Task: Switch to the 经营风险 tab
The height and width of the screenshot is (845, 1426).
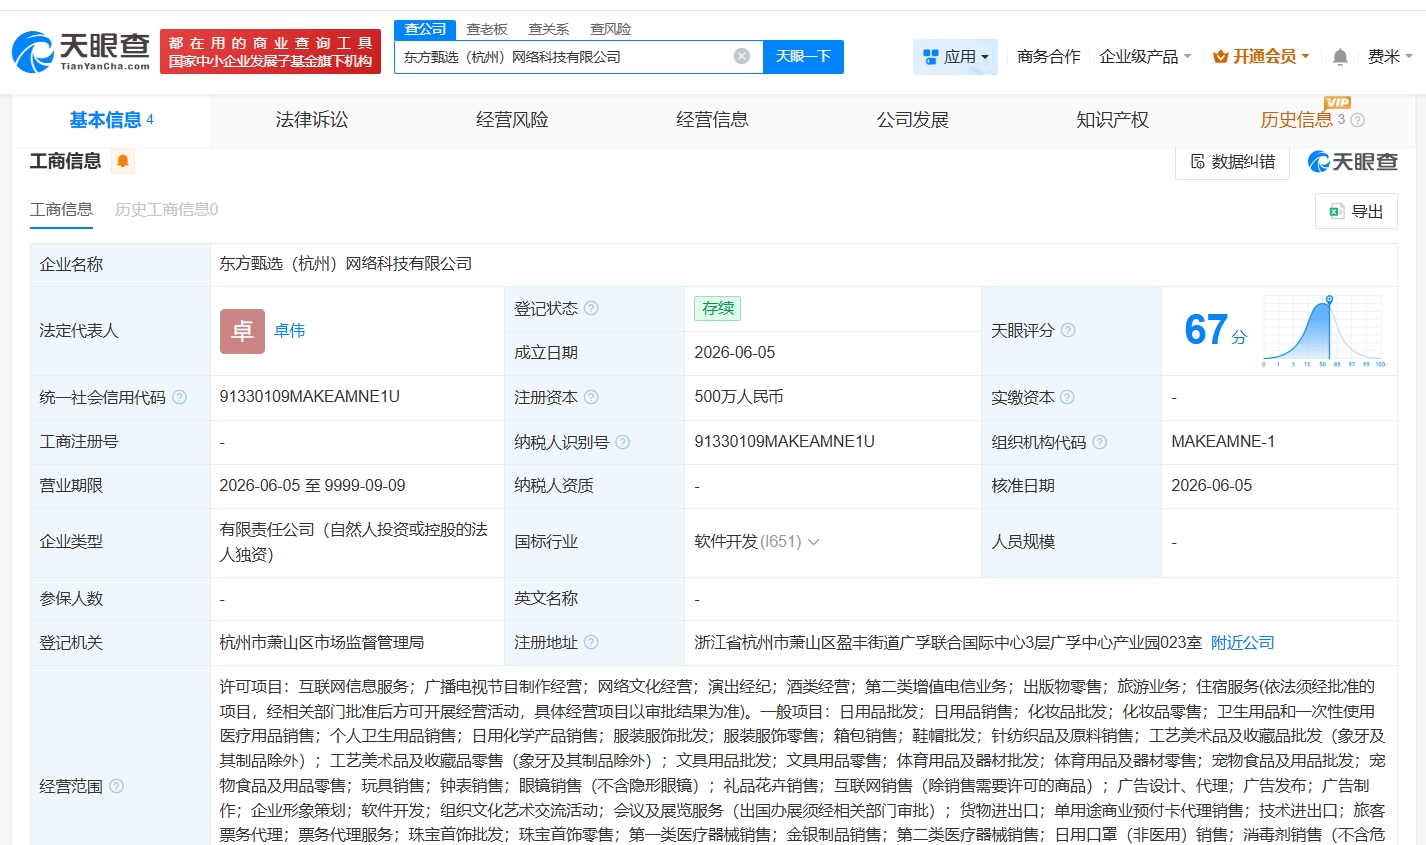Action: (512, 120)
